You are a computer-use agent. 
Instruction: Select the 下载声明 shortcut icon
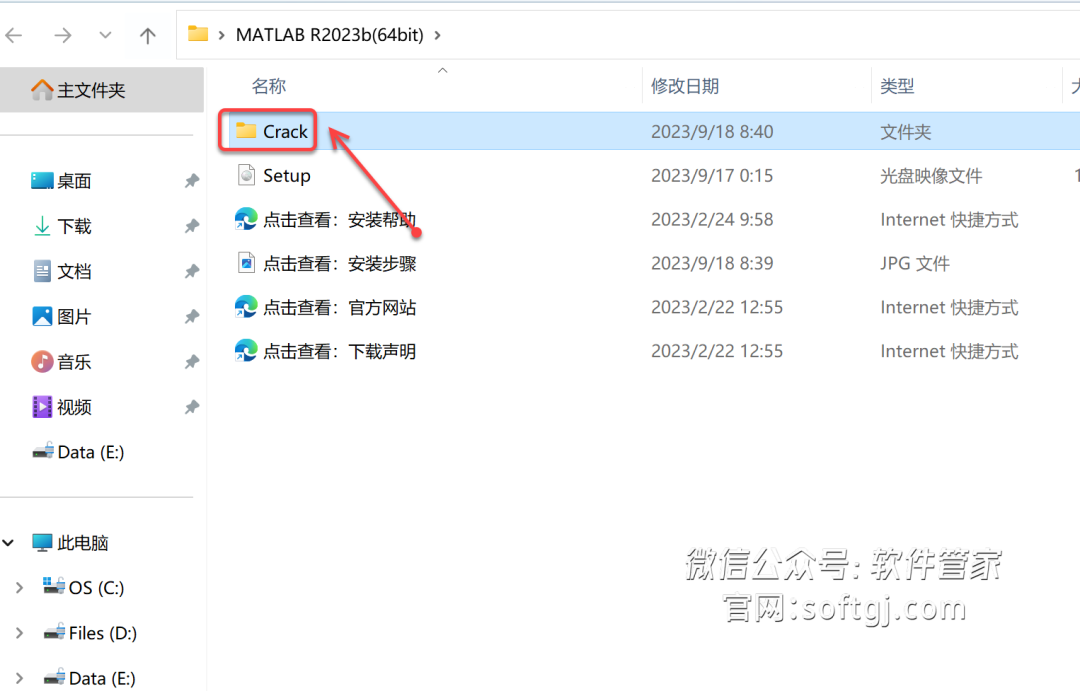tap(246, 351)
